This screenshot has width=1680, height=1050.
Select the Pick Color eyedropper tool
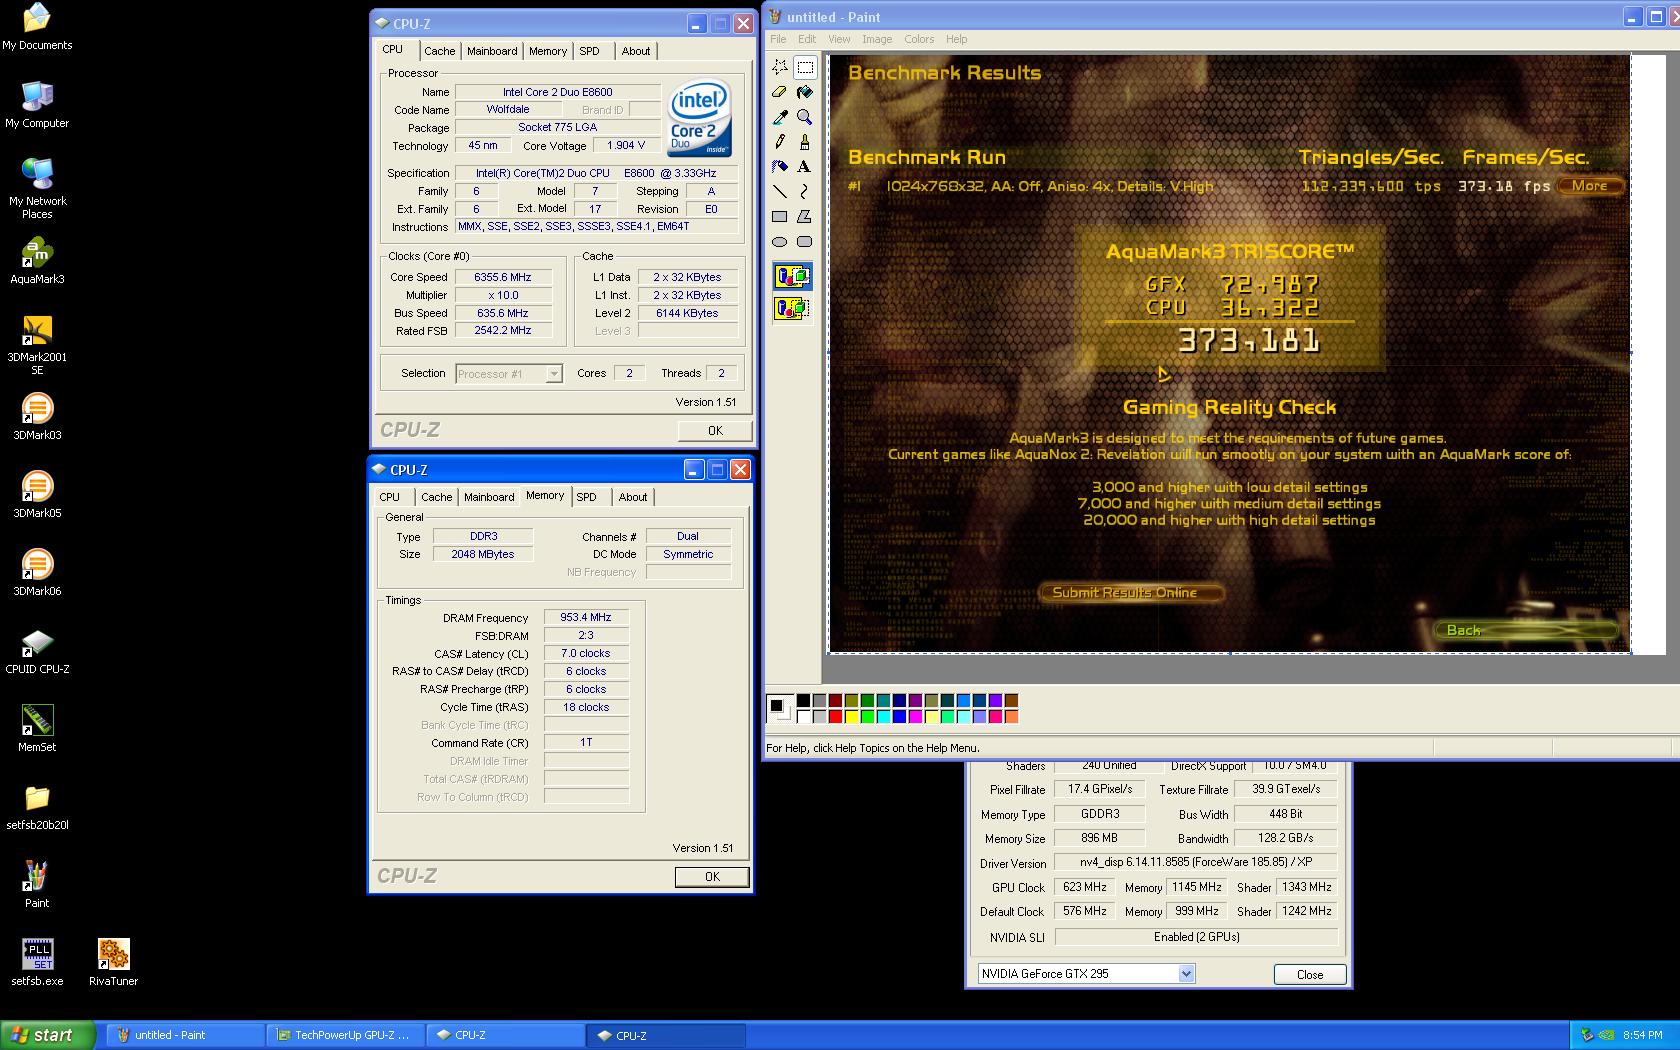coord(780,117)
